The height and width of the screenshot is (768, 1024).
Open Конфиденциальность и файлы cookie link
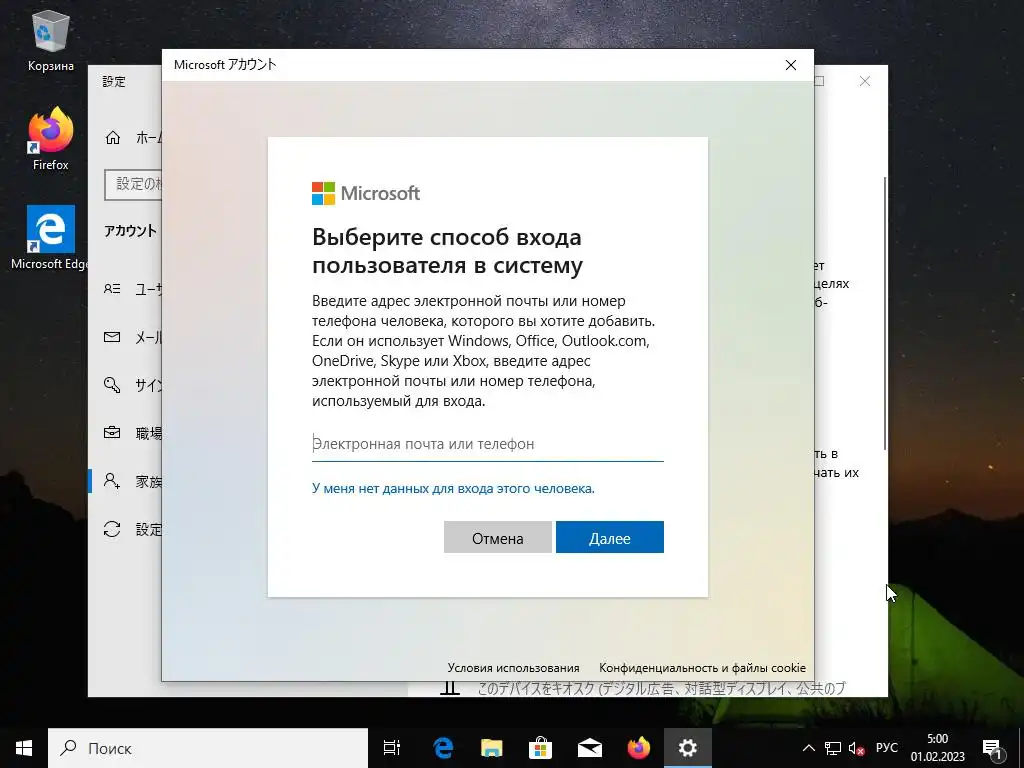[x=702, y=667]
